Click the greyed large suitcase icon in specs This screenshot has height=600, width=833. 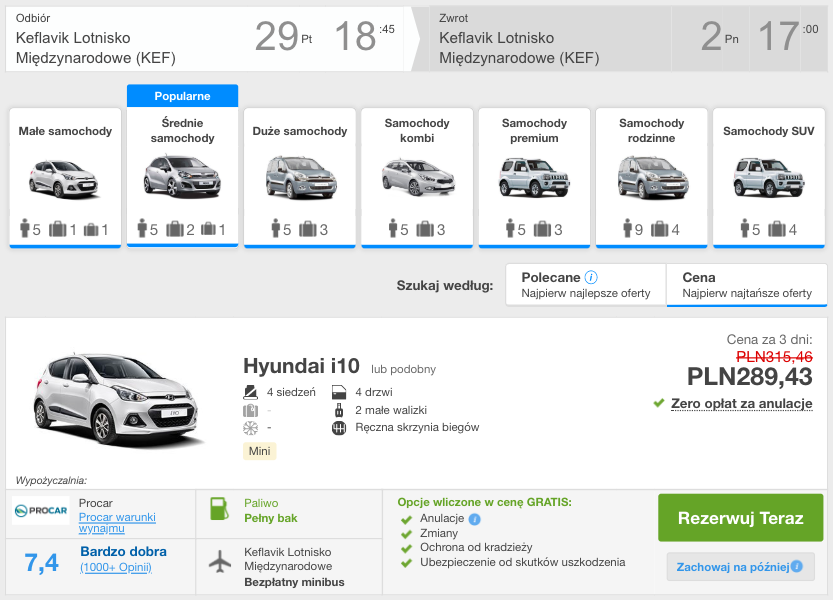point(250,410)
